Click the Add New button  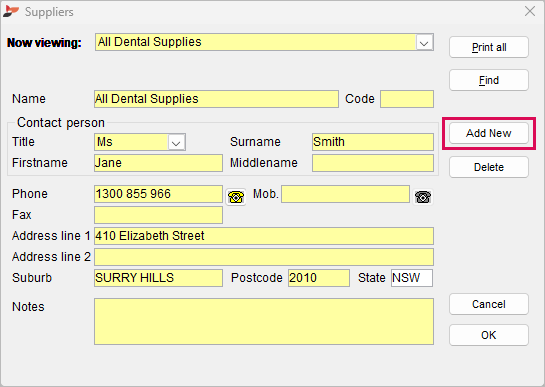pyautogui.click(x=489, y=133)
